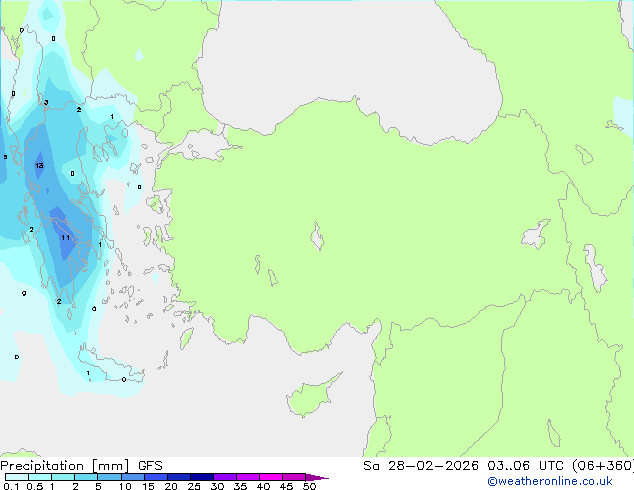The height and width of the screenshot is (490, 634).
Task: Click the '13' precipitation value on map
Action: click(x=39, y=166)
